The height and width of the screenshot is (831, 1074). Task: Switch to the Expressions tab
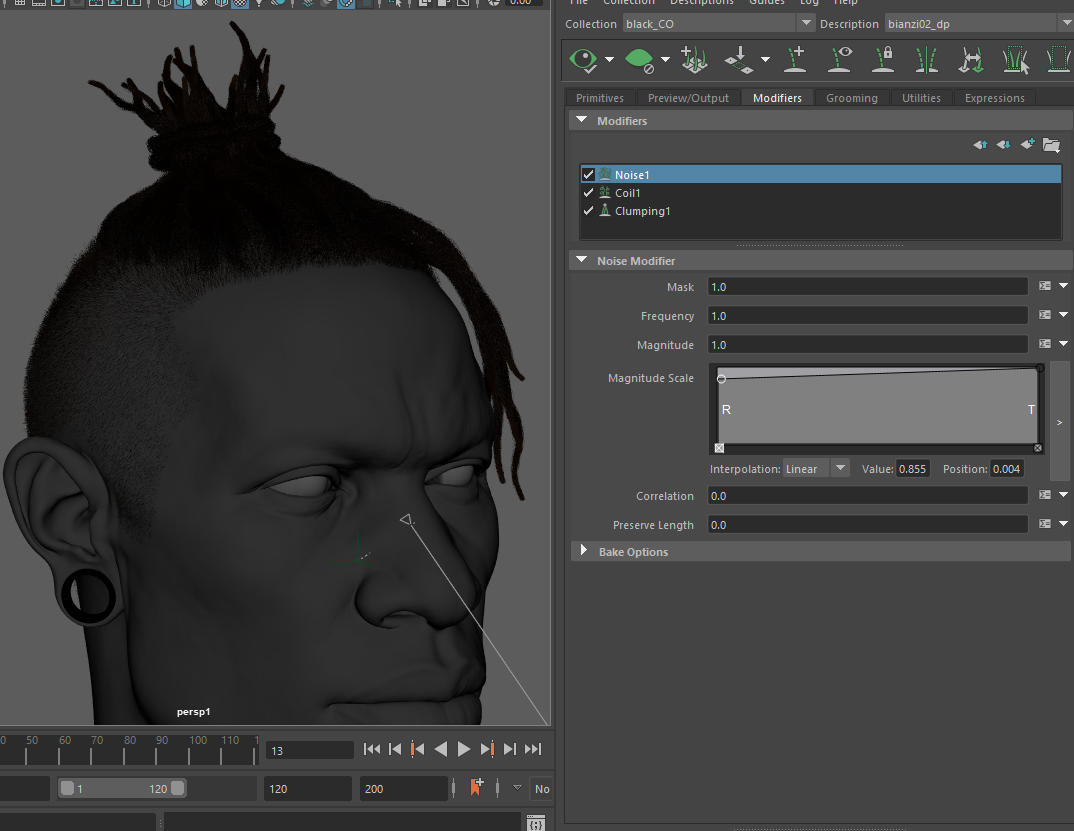(995, 98)
